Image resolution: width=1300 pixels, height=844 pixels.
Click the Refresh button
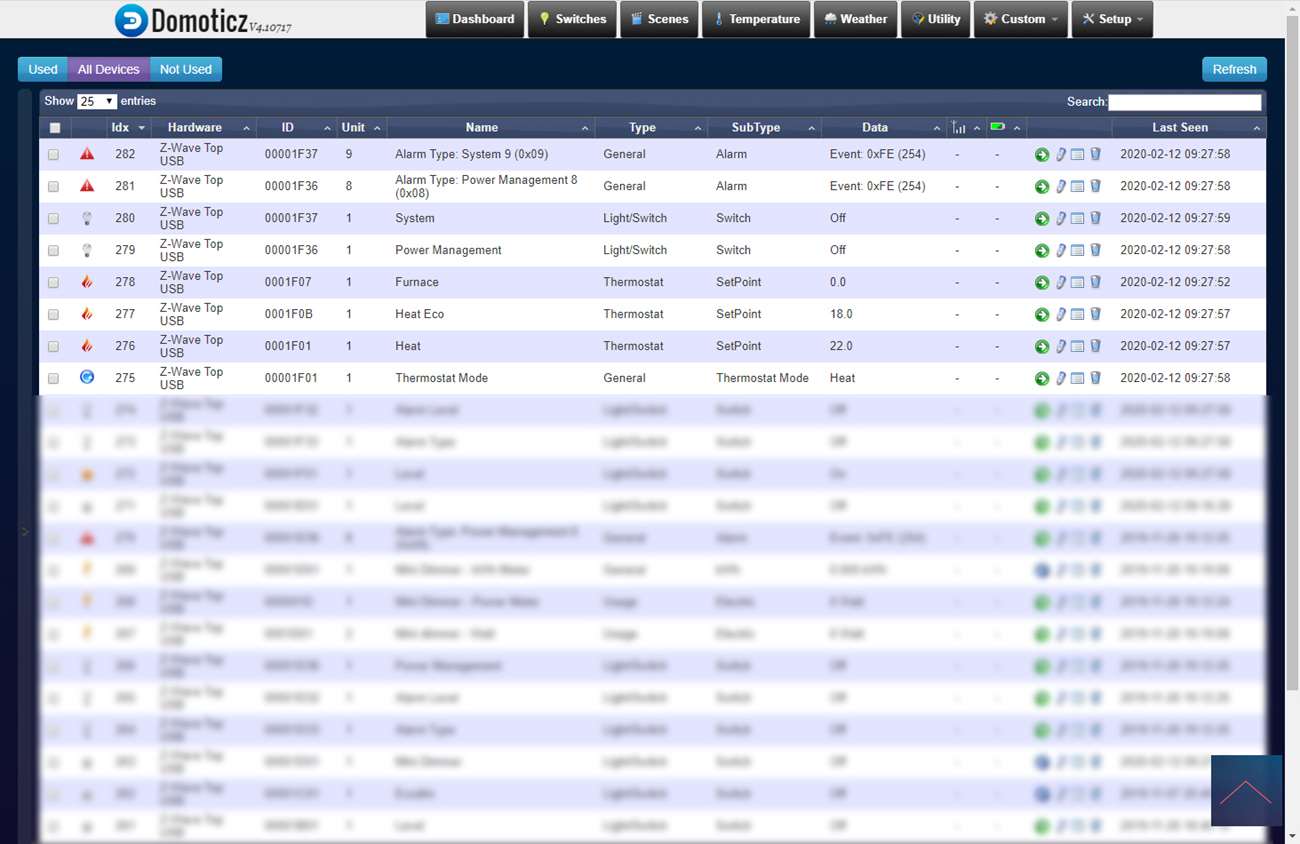pos(1234,69)
